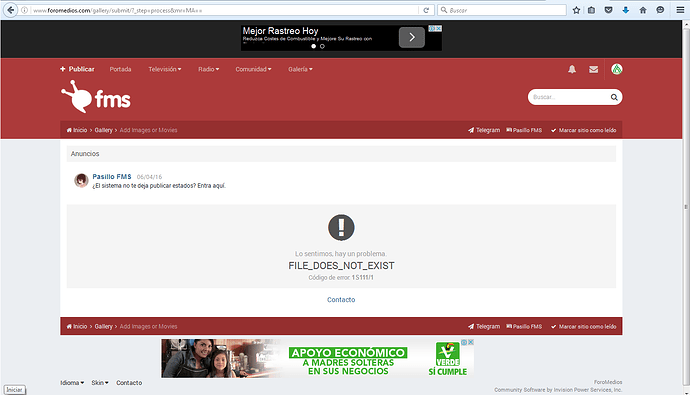Go to browser home page icon
This screenshot has width=690, height=395.
click(643, 10)
